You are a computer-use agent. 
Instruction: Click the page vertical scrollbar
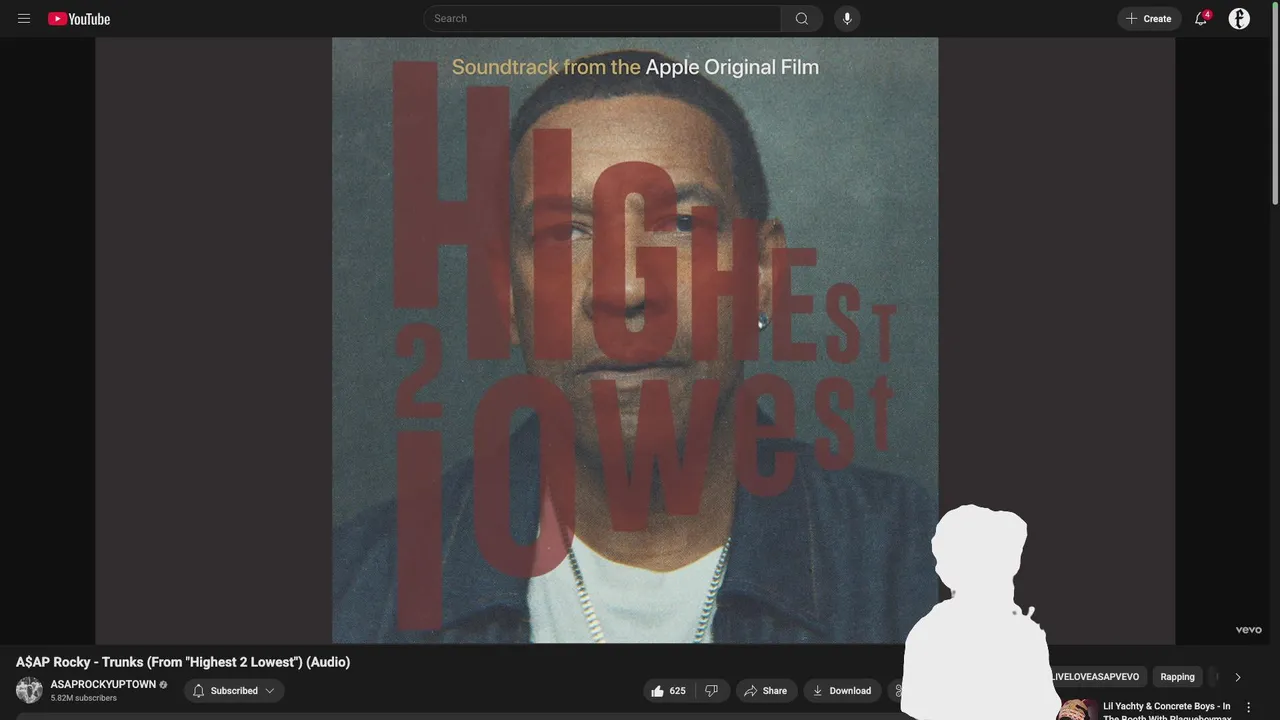point(1274,106)
